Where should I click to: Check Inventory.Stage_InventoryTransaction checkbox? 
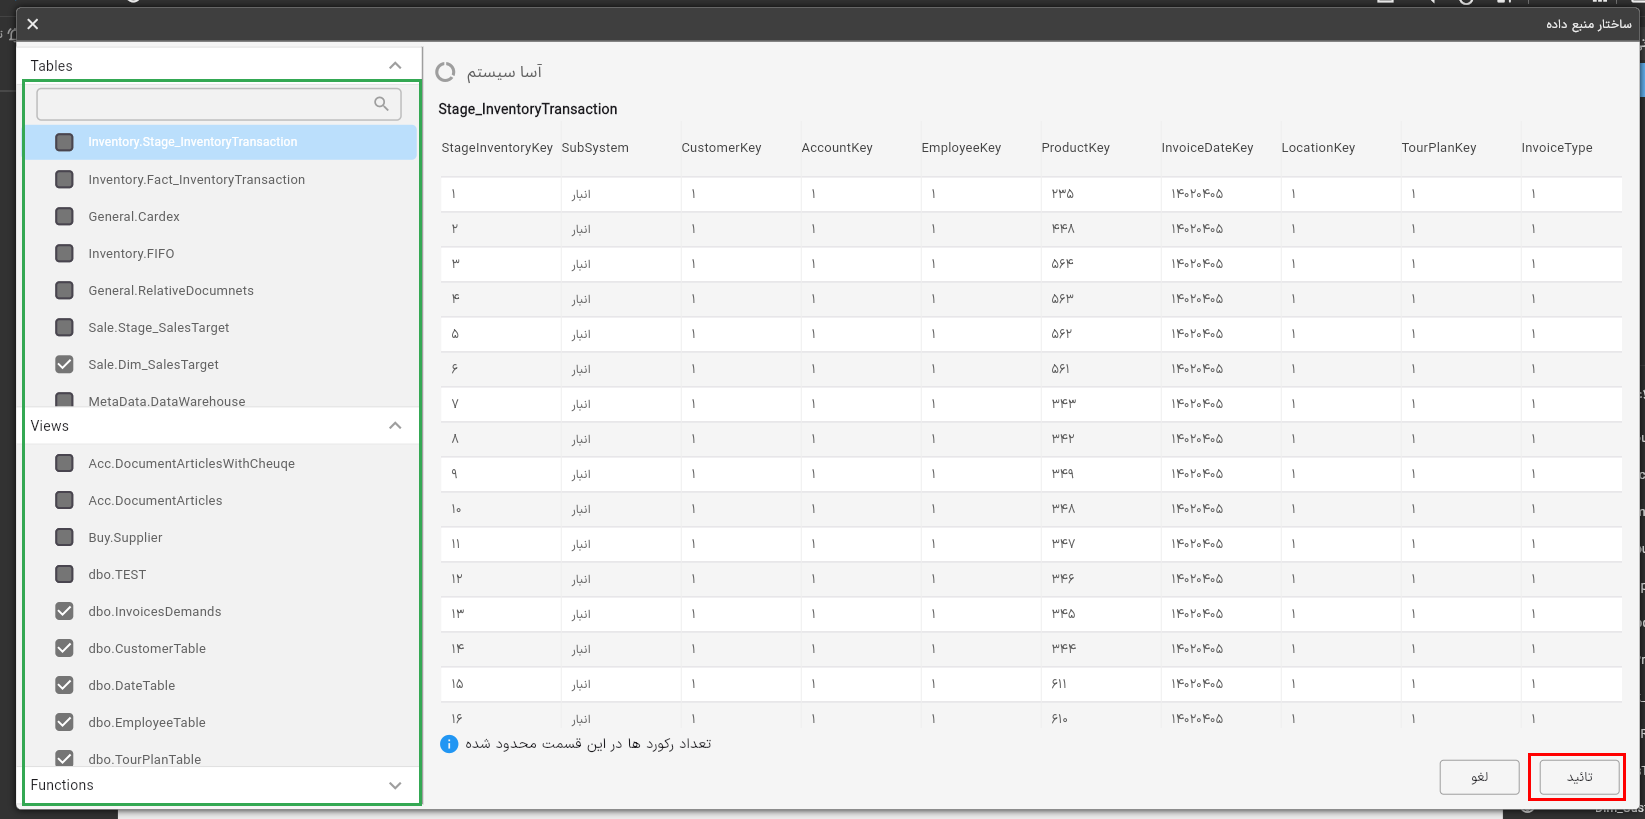[64, 142]
